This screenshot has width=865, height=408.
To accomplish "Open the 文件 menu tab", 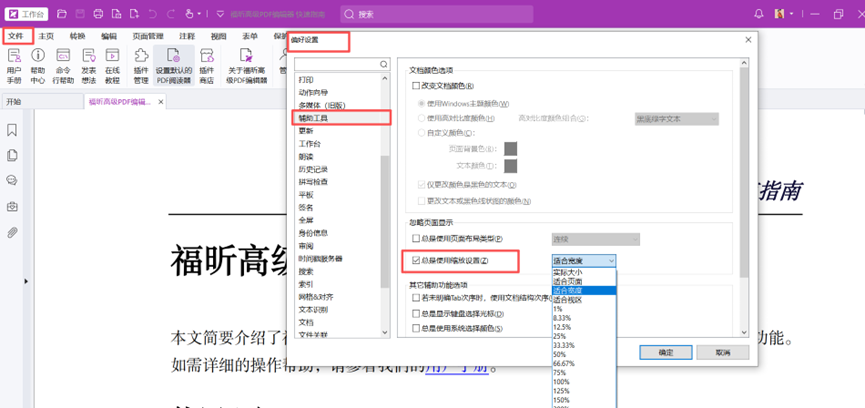I will click(x=15, y=36).
